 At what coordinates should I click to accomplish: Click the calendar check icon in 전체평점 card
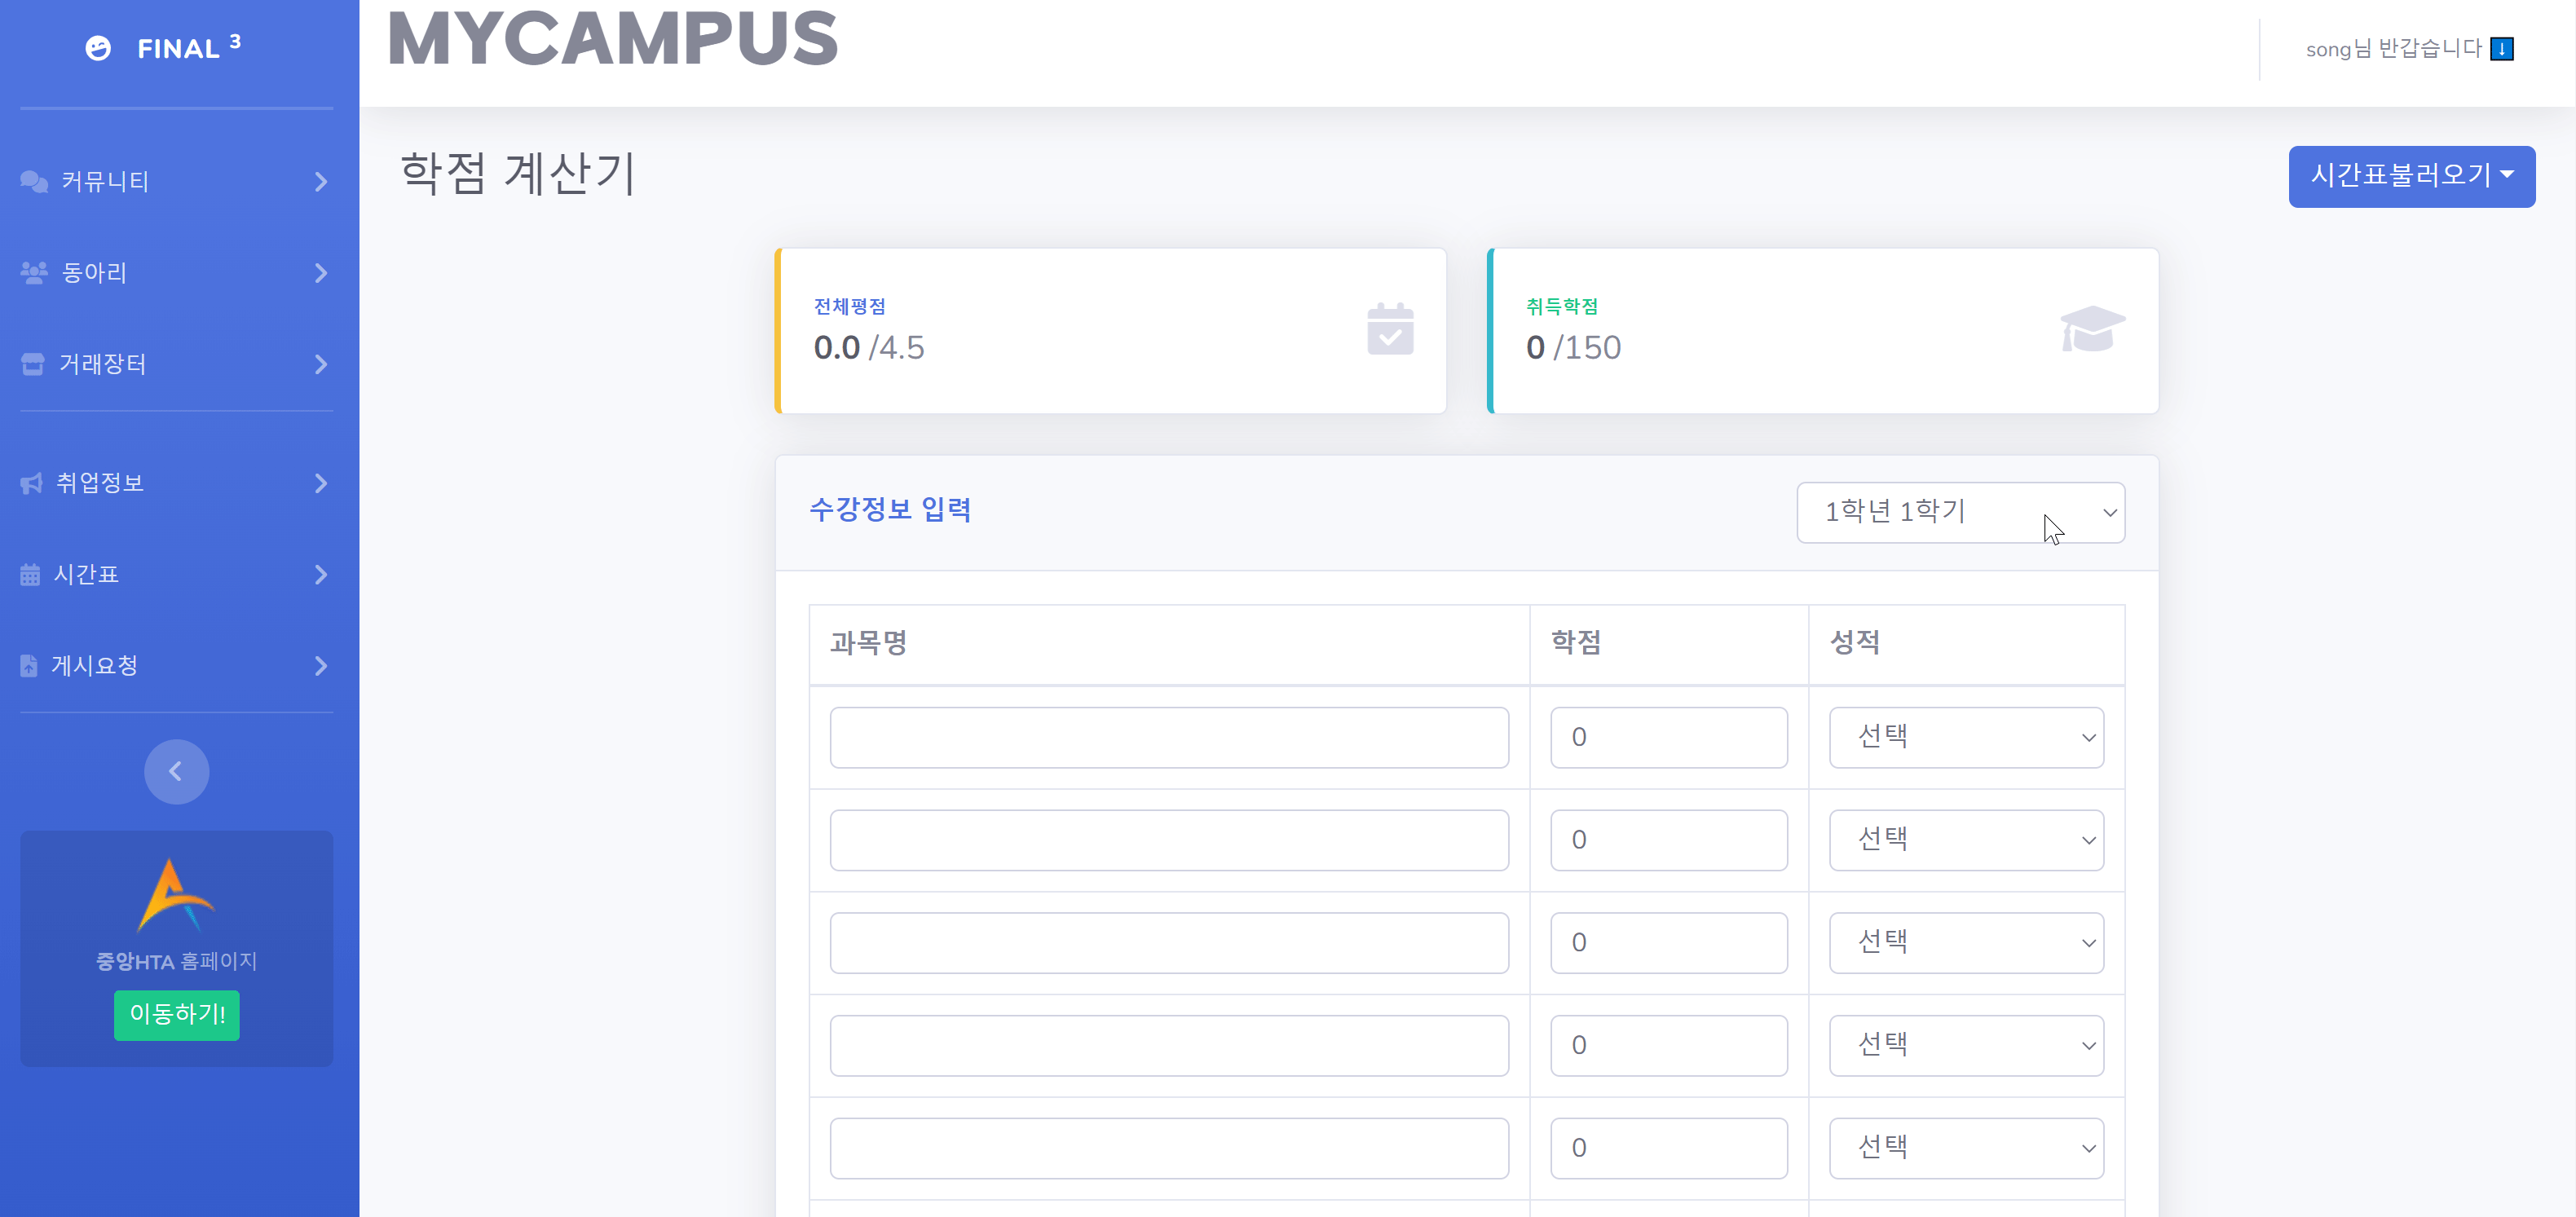tap(1389, 330)
